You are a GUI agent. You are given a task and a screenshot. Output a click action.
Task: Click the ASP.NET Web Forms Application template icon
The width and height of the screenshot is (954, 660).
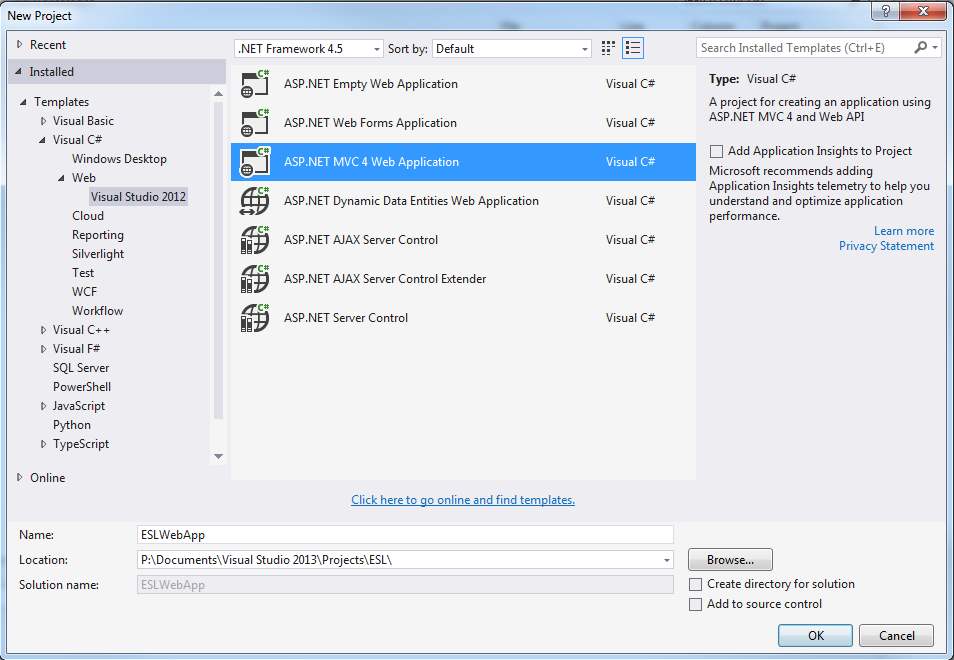[255, 123]
